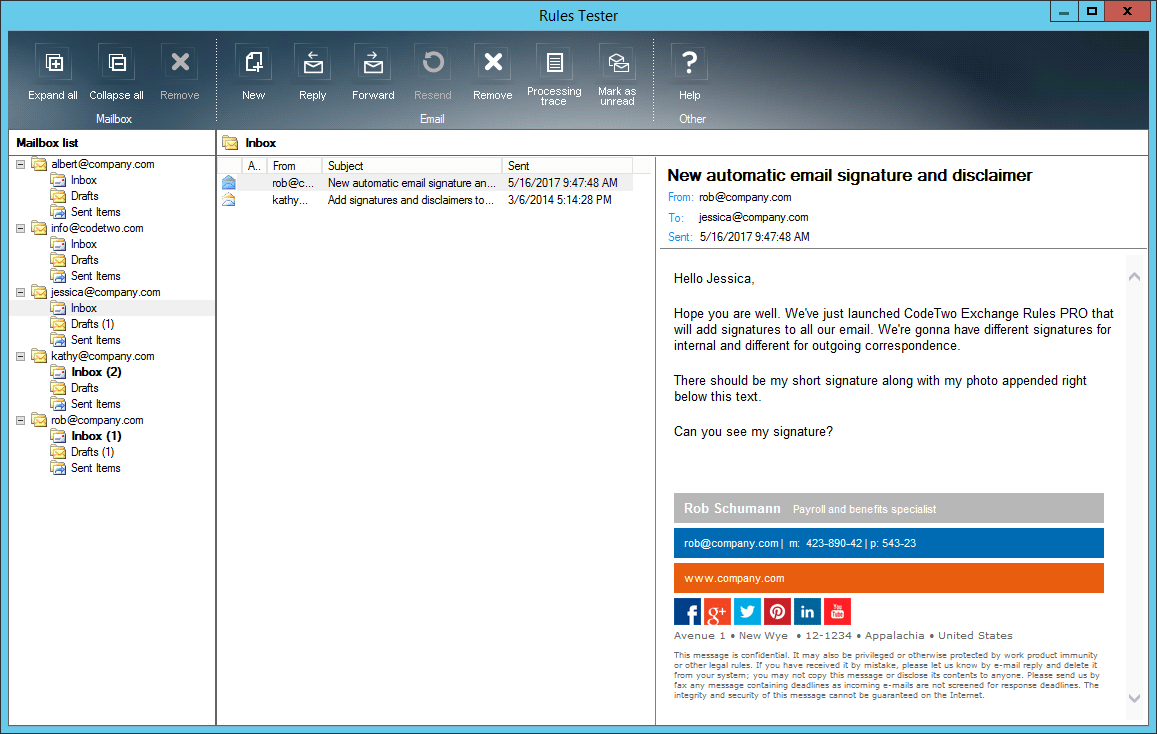Collapse the albert@company.com mailbox tree

(x=20, y=163)
